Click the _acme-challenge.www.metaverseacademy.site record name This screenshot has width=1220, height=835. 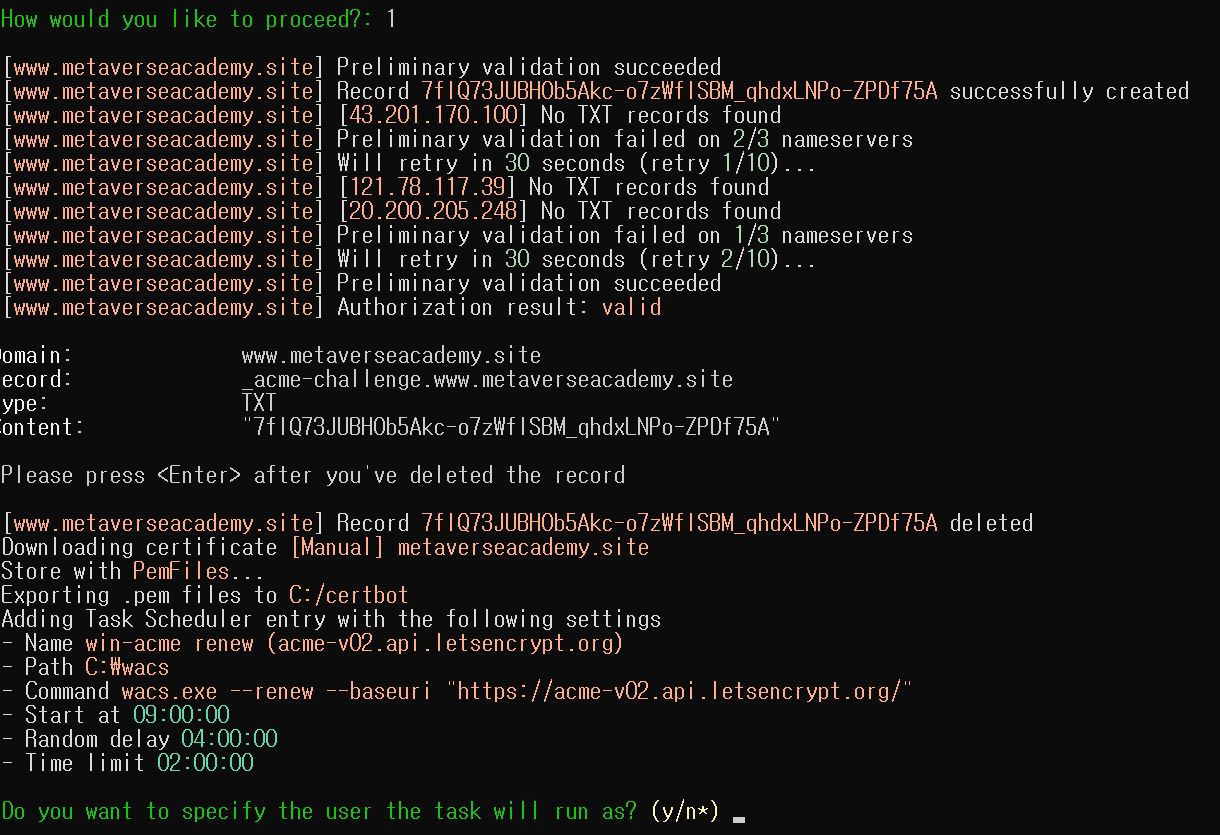pos(487,379)
